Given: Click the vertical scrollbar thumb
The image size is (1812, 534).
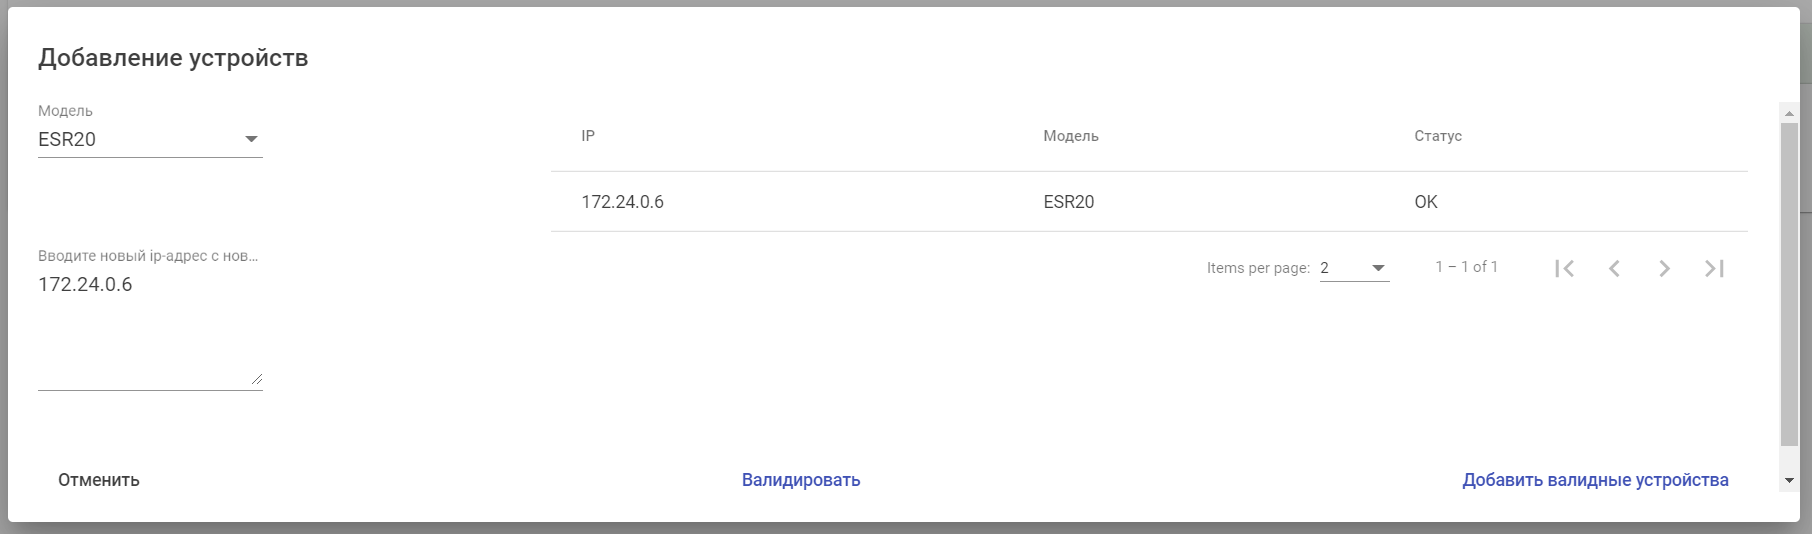Looking at the screenshot, I should click(x=1789, y=285).
